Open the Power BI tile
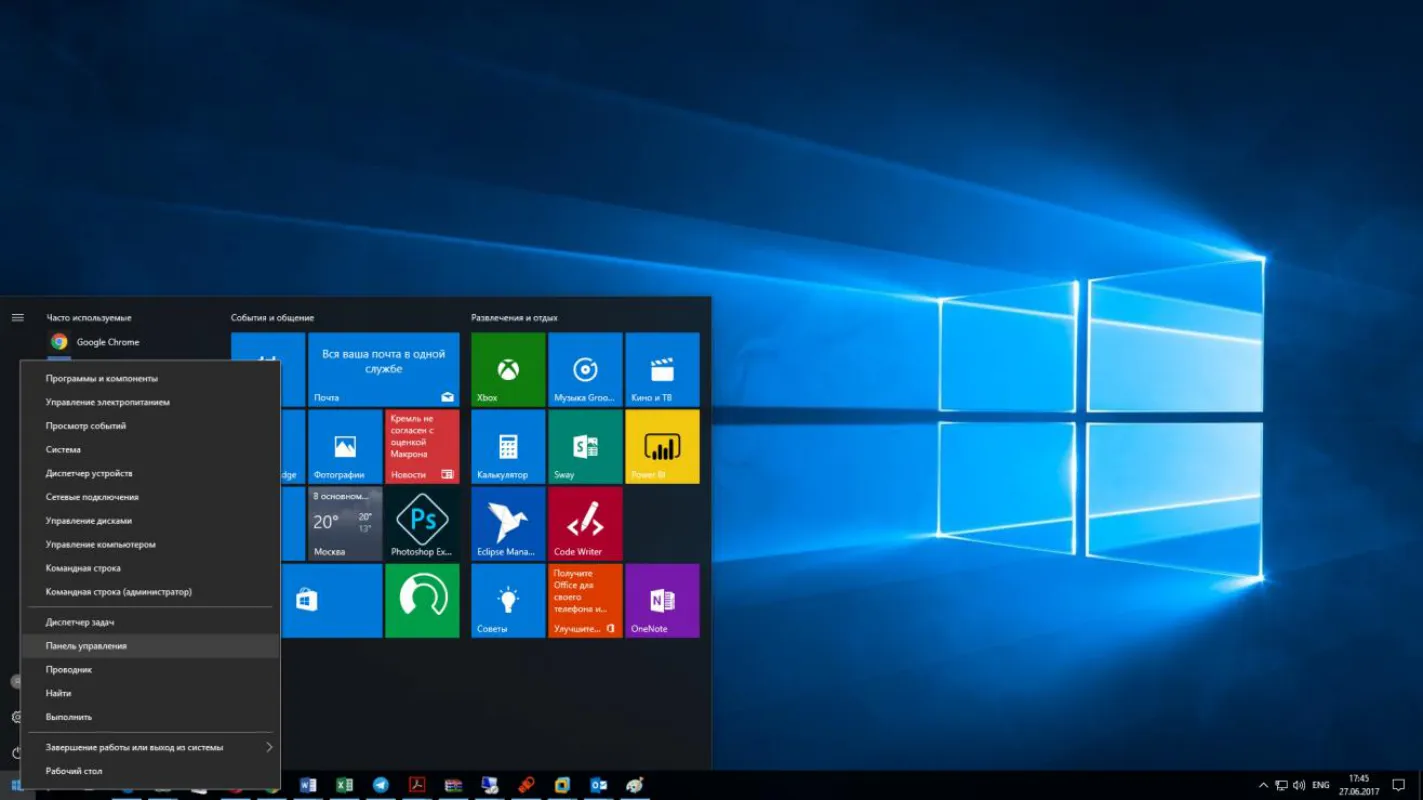 click(x=662, y=447)
